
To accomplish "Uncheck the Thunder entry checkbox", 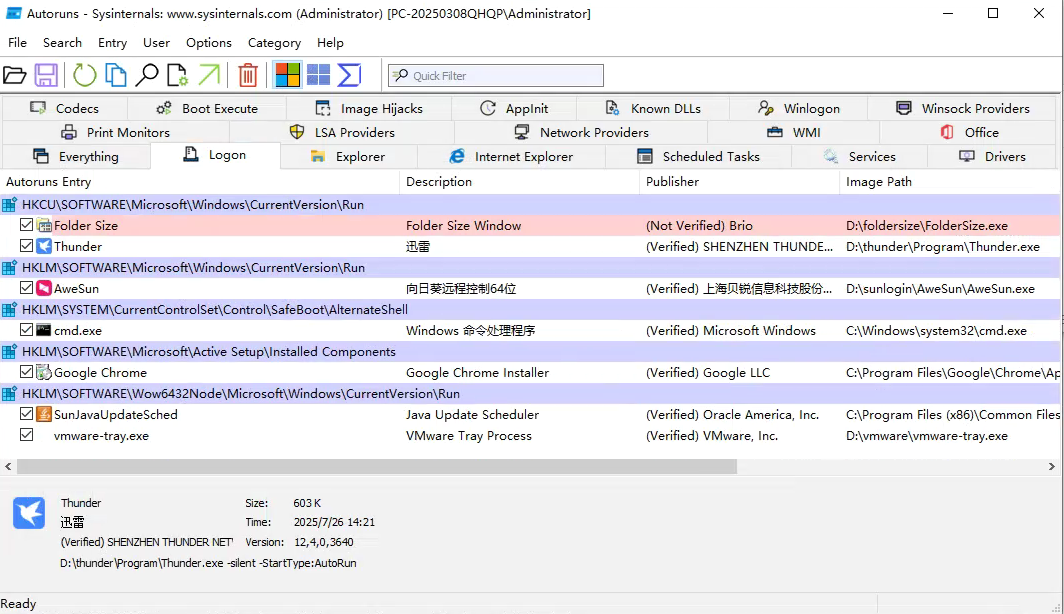I will coord(26,246).
